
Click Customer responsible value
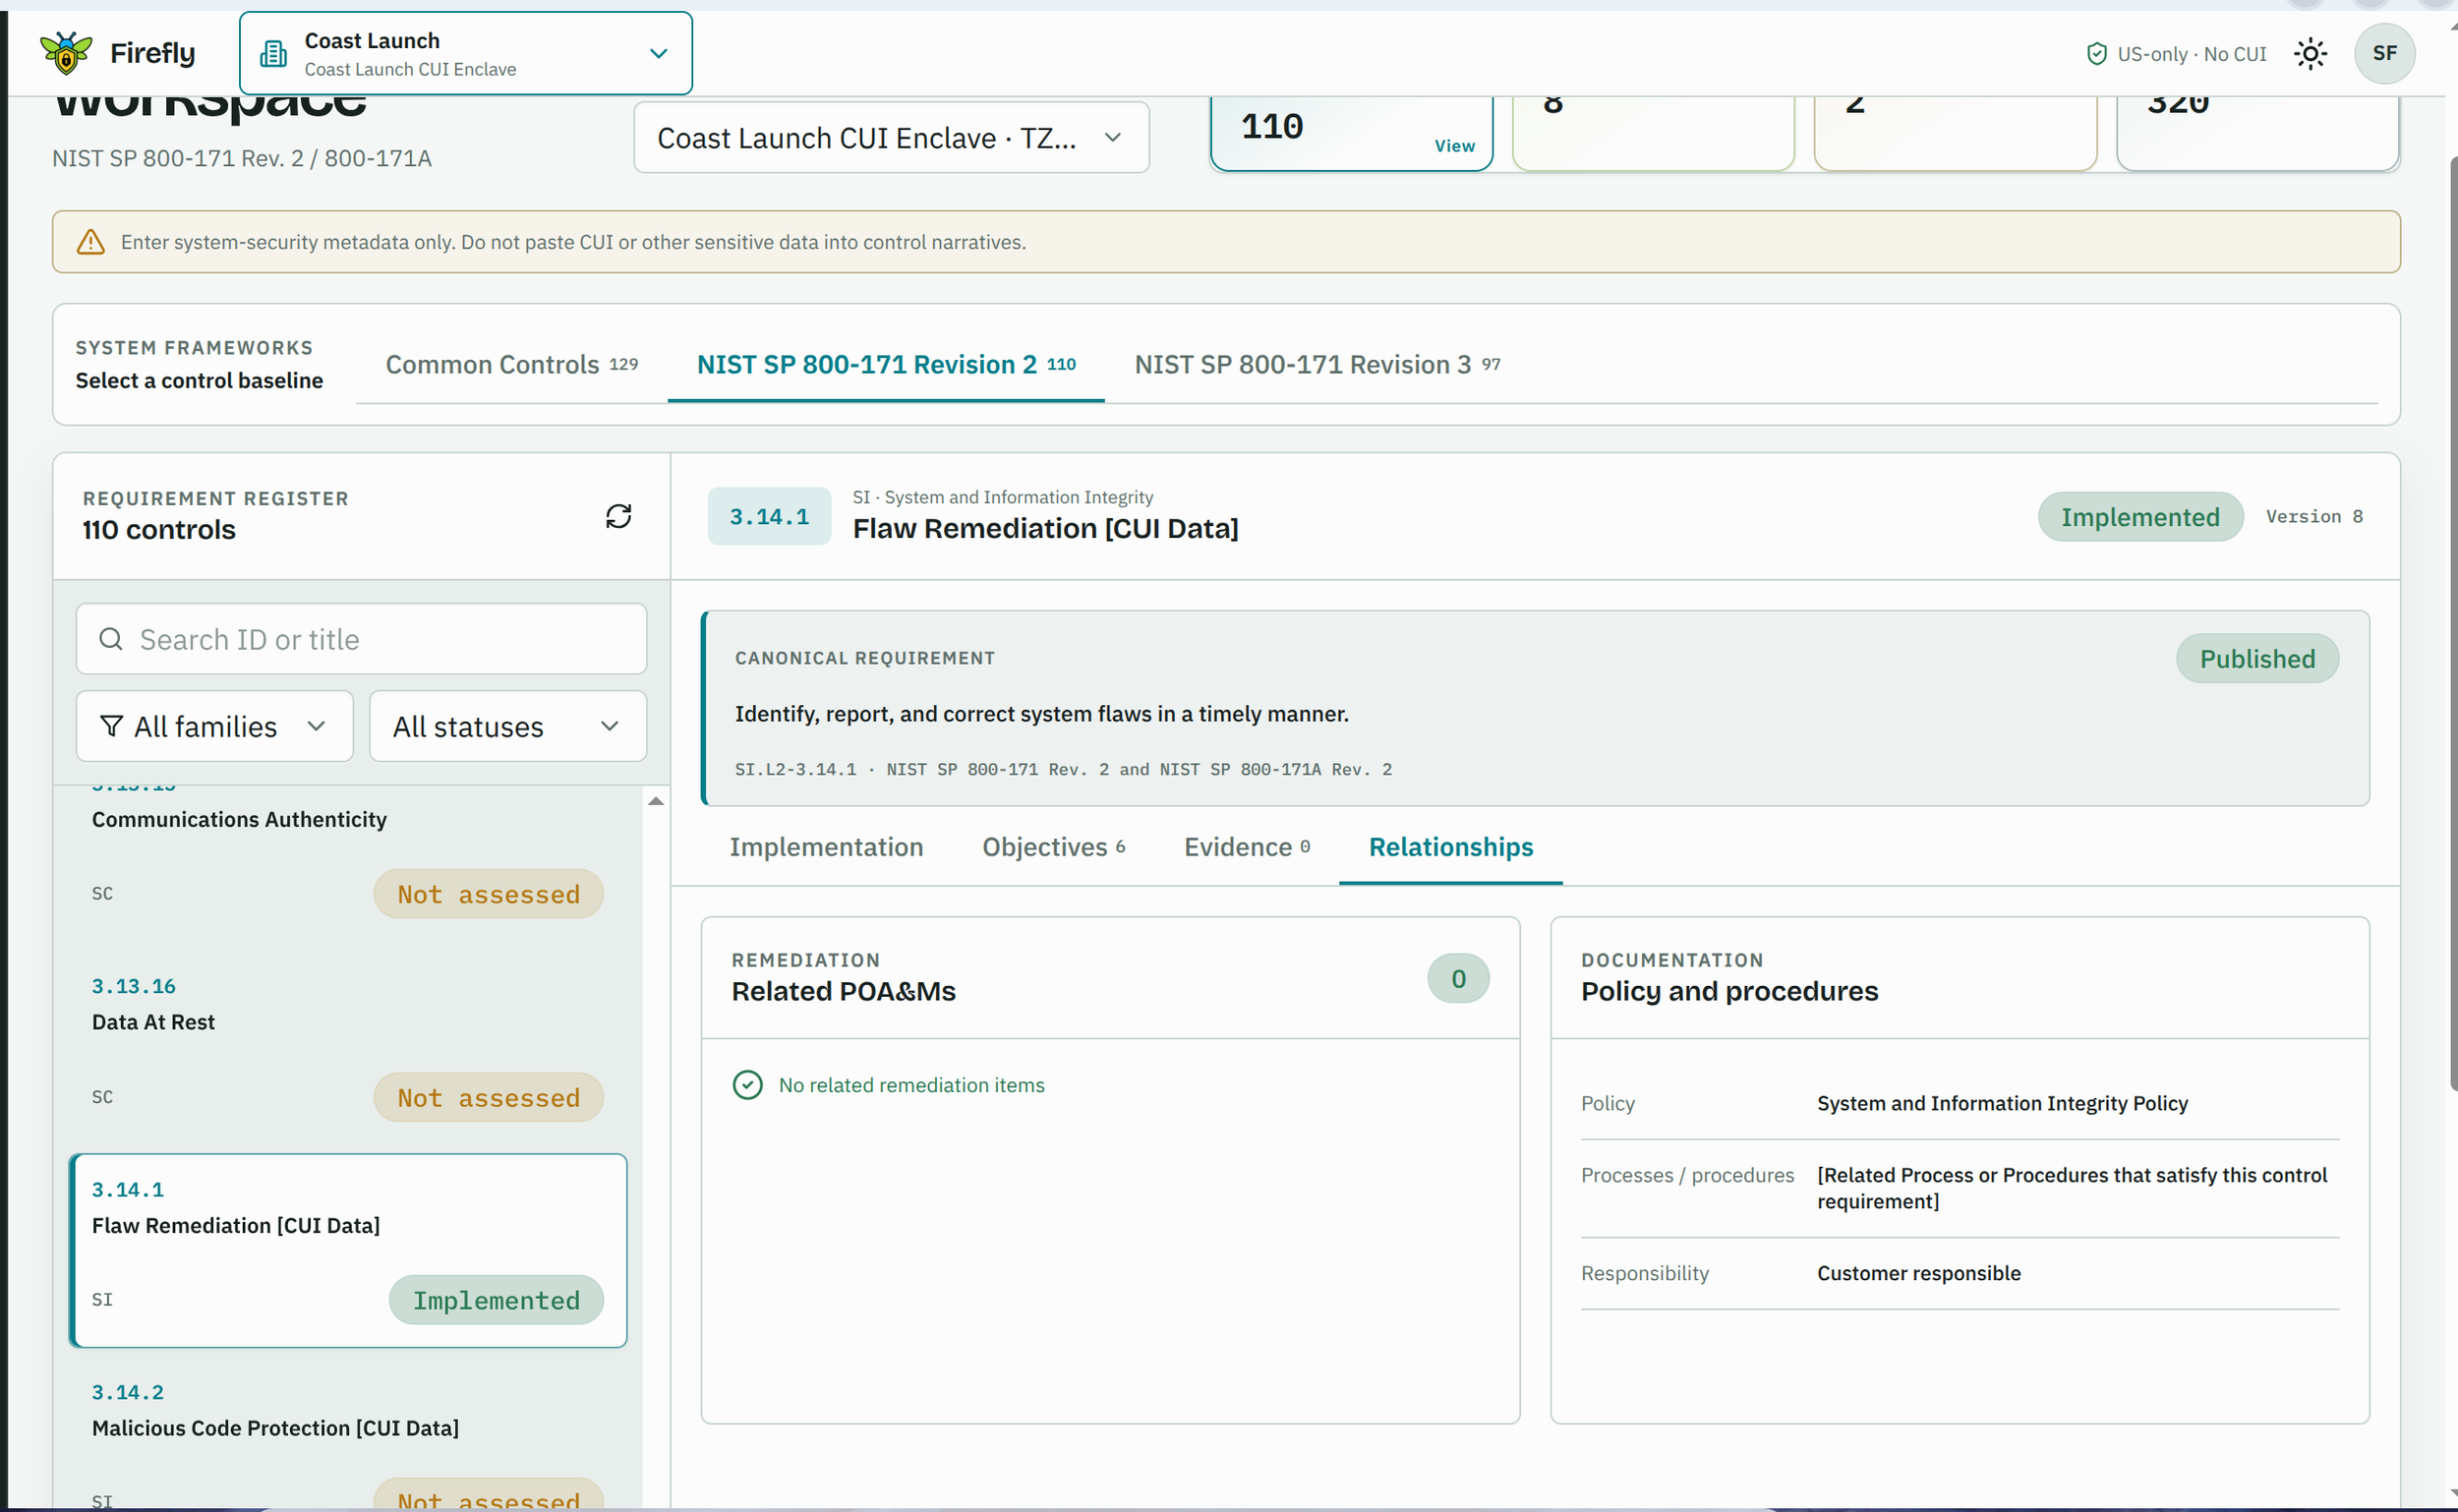pyautogui.click(x=1918, y=1273)
